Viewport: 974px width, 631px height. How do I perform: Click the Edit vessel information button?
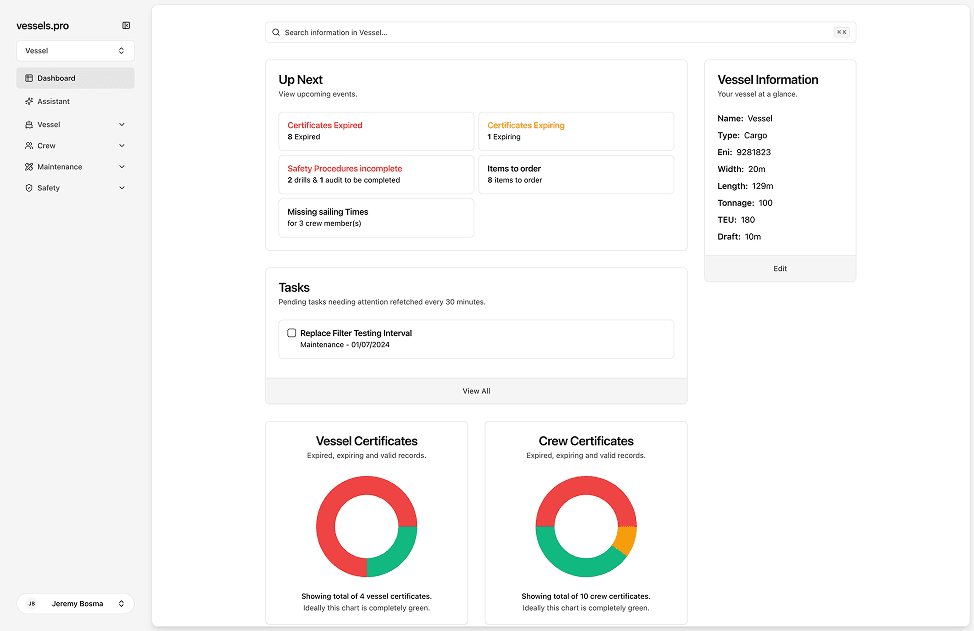780,269
